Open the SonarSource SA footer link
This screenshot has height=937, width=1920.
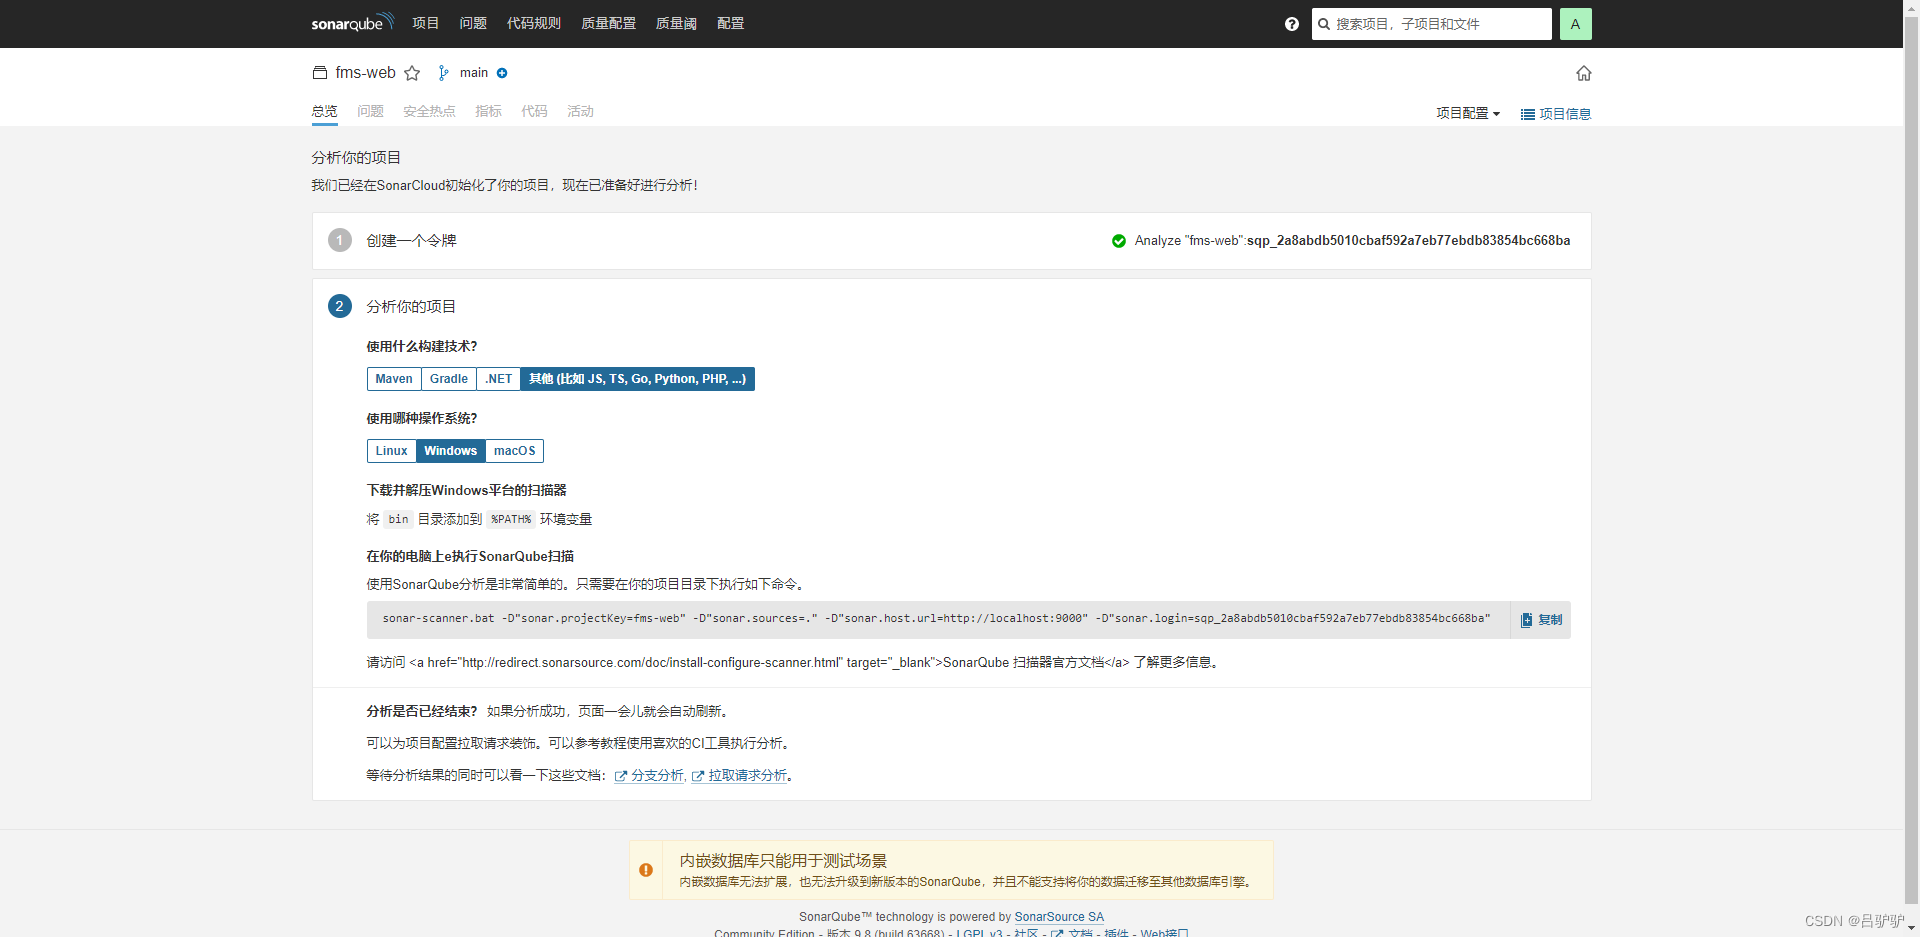click(1059, 917)
